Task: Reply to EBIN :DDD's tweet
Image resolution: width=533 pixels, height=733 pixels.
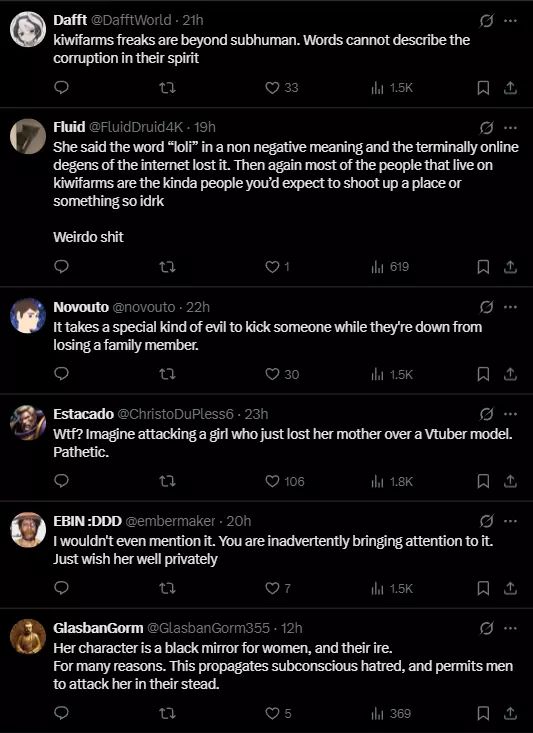Action: (62, 588)
